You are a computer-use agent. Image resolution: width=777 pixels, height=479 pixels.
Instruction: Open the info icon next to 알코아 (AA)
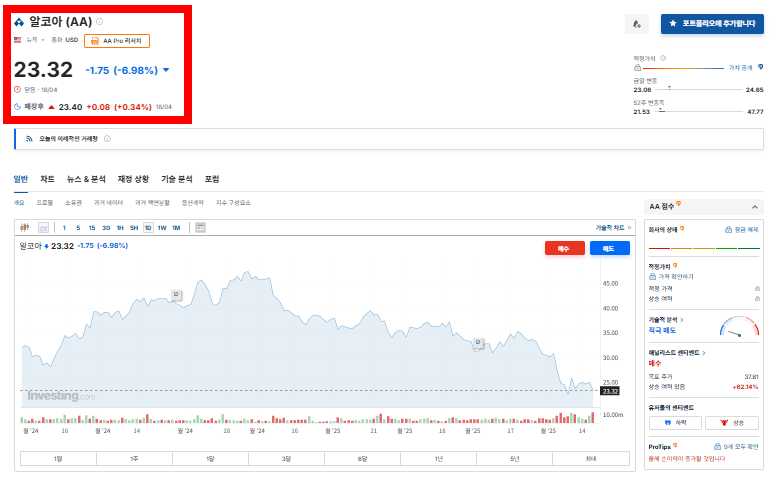coord(100,21)
